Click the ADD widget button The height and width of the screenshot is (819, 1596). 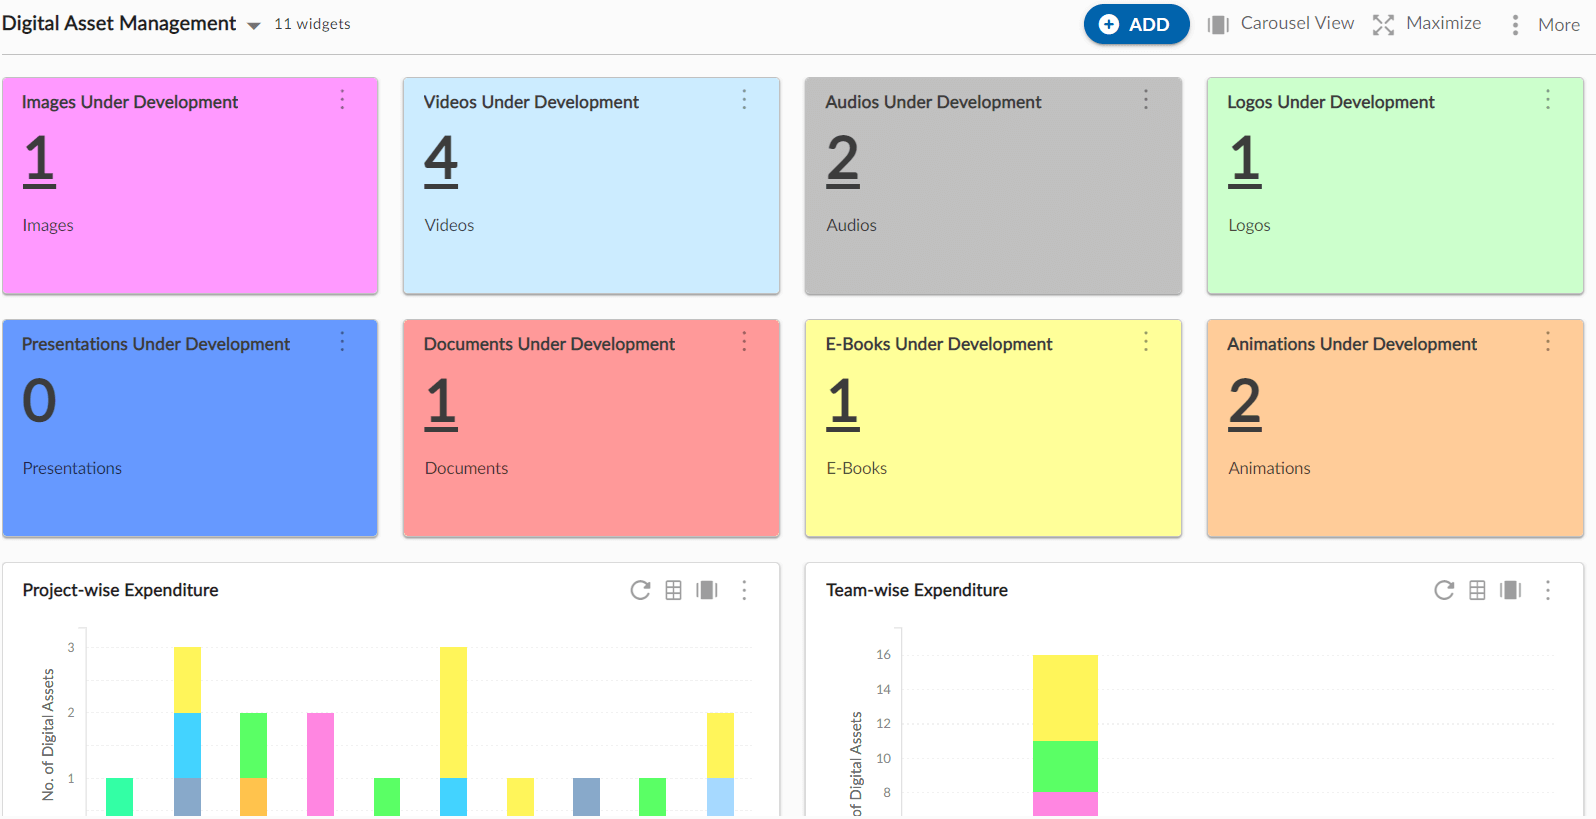pyautogui.click(x=1136, y=25)
